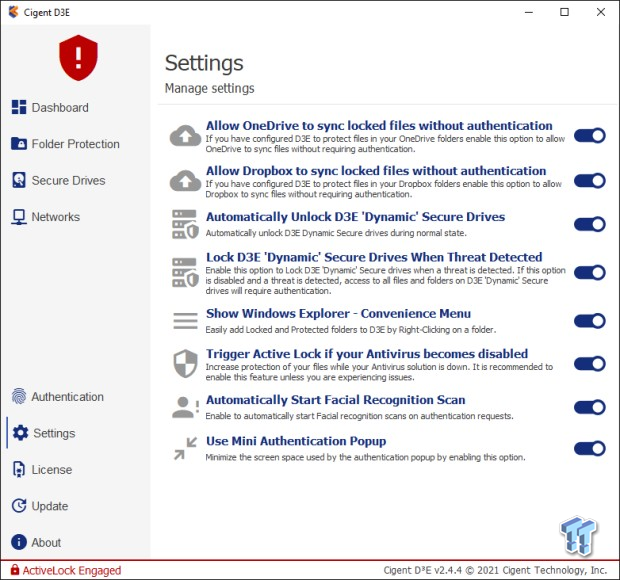The height and width of the screenshot is (580, 620).
Task: Maximize the Cigent D3E window
Action: (565, 12)
